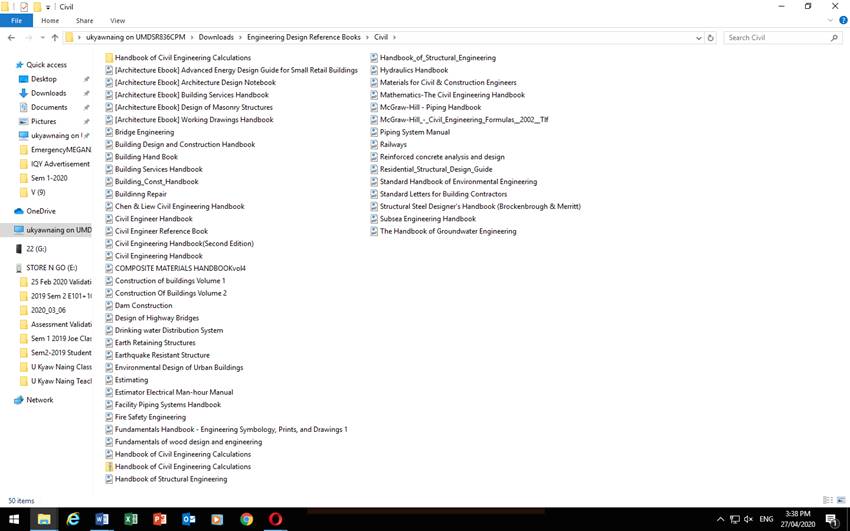The image size is (850, 531).
Task: Select Engineering Design Reference Books breadcrumb
Action: point(304,37)
